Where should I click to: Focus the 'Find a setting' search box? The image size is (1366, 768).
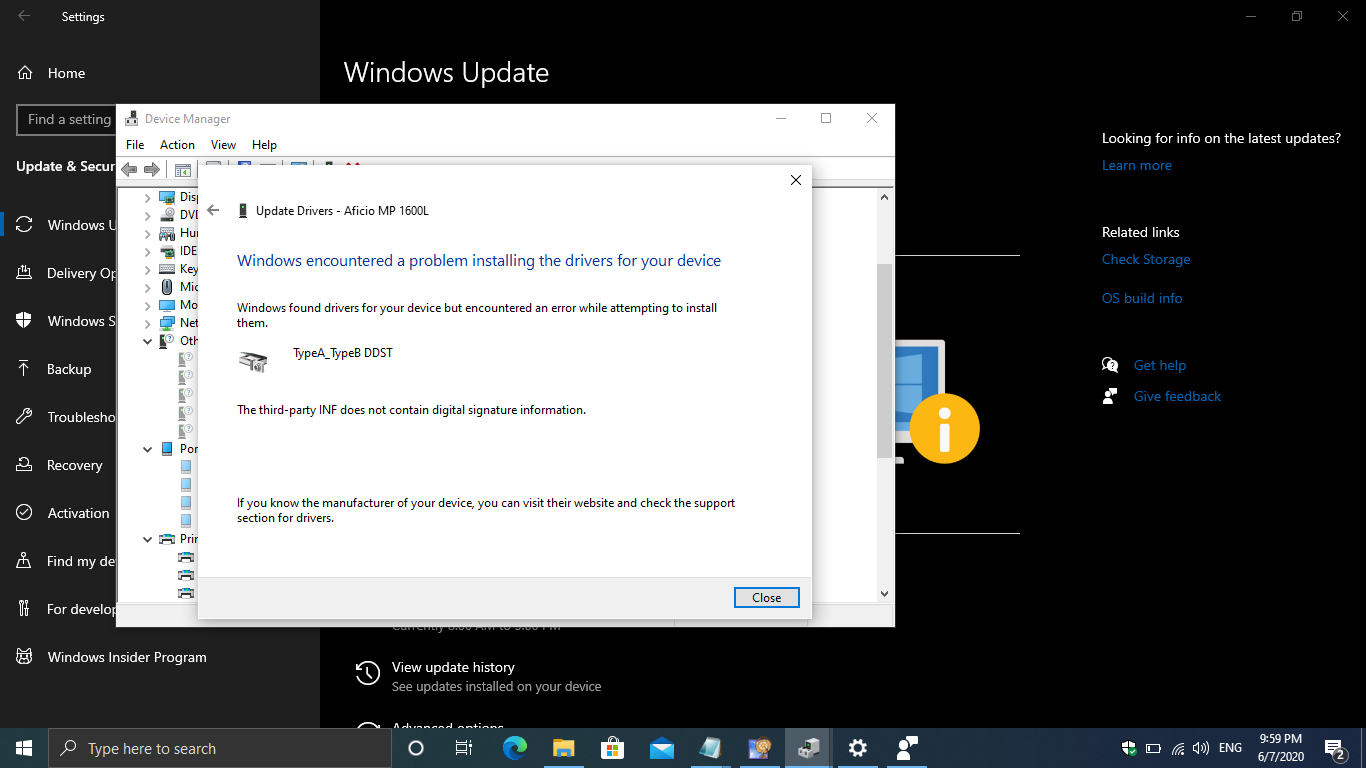[x=67, y=120]
